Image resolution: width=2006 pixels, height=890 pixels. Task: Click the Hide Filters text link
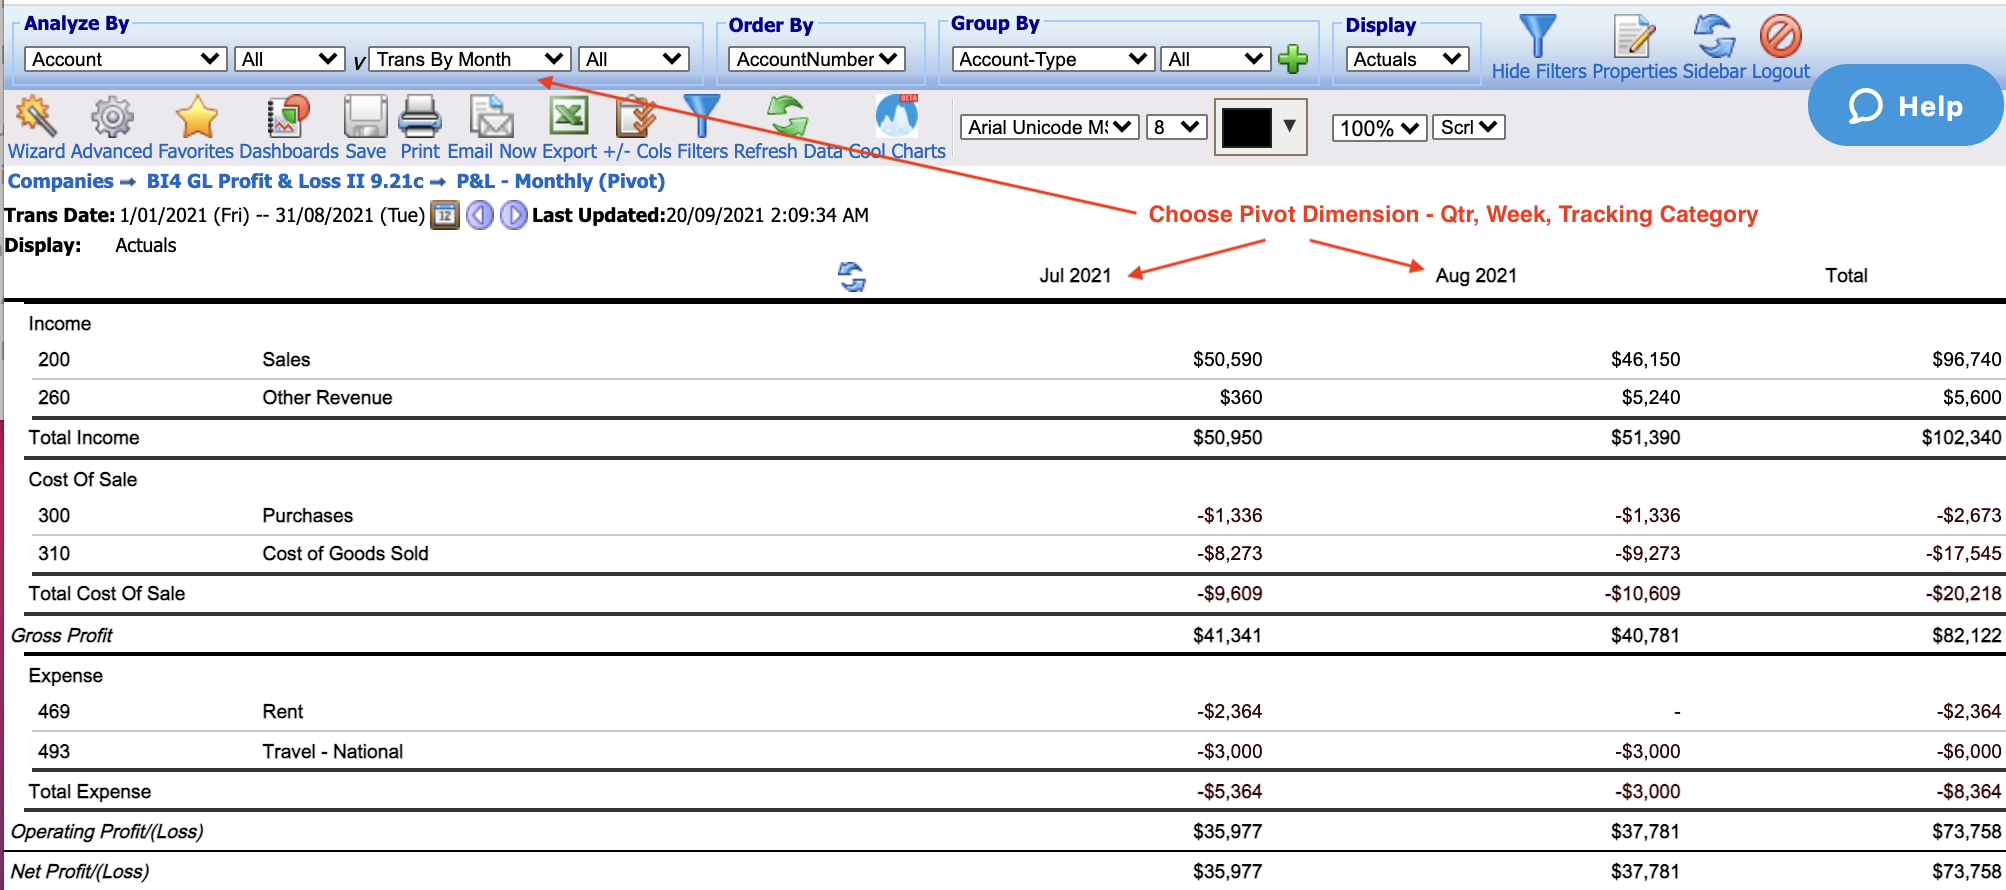click(x=1539, y=71)
